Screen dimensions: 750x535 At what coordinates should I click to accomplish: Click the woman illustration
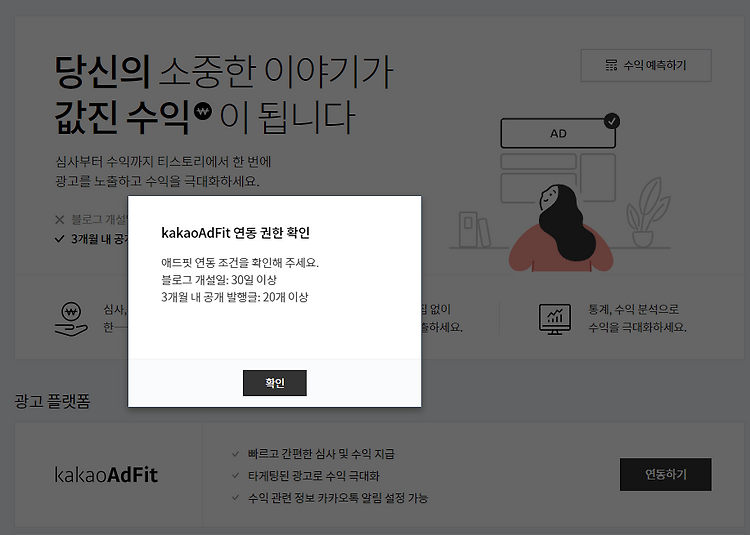point(561,228)
